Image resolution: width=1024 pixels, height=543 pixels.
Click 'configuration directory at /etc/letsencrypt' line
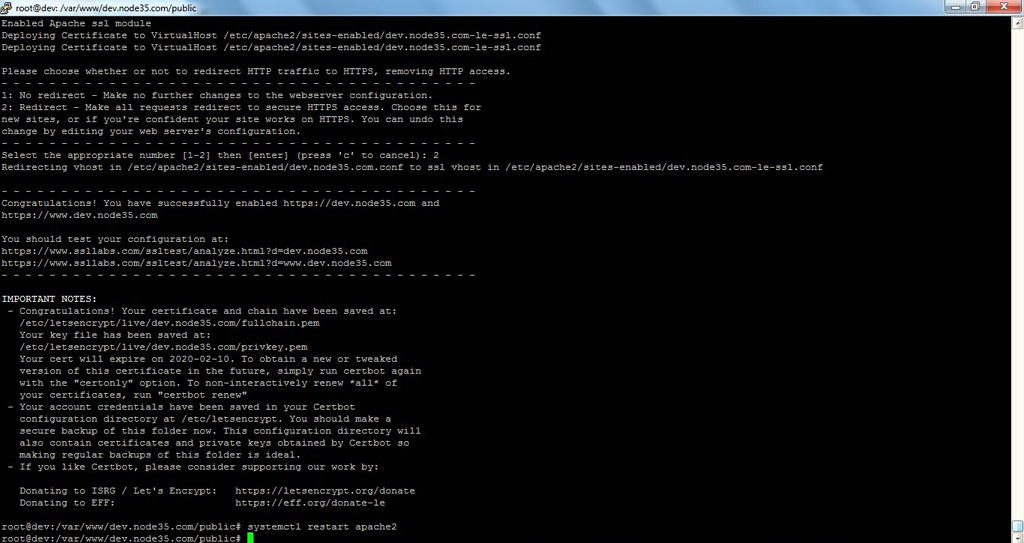click(205, 419)
